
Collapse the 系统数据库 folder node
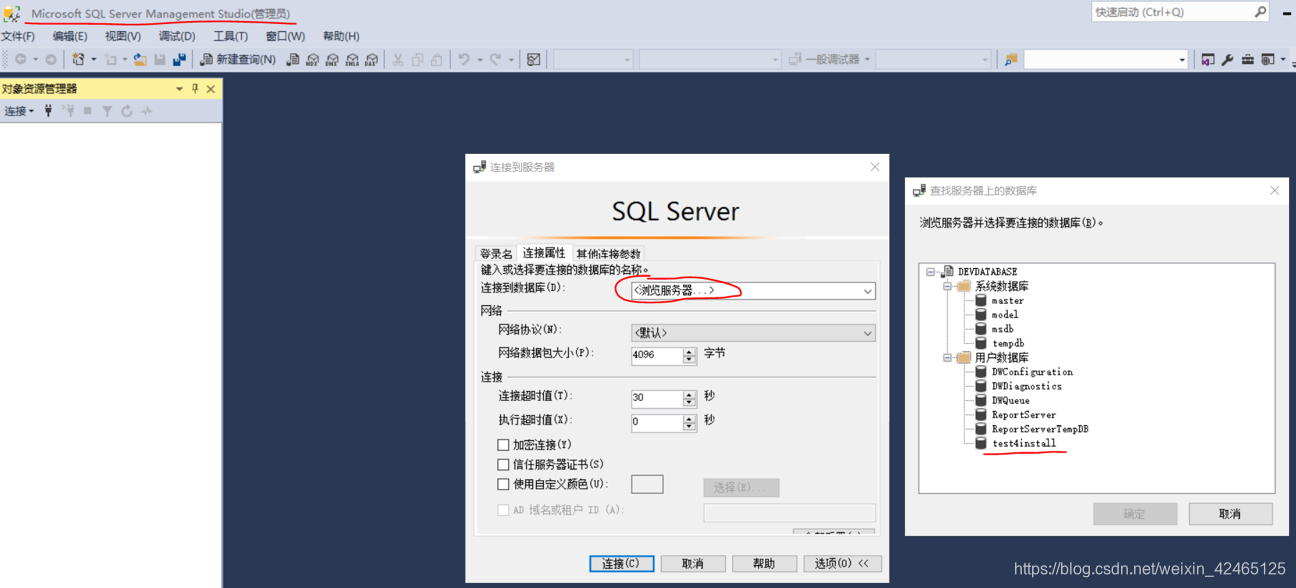pyautogui.click(x=947, y=286)
